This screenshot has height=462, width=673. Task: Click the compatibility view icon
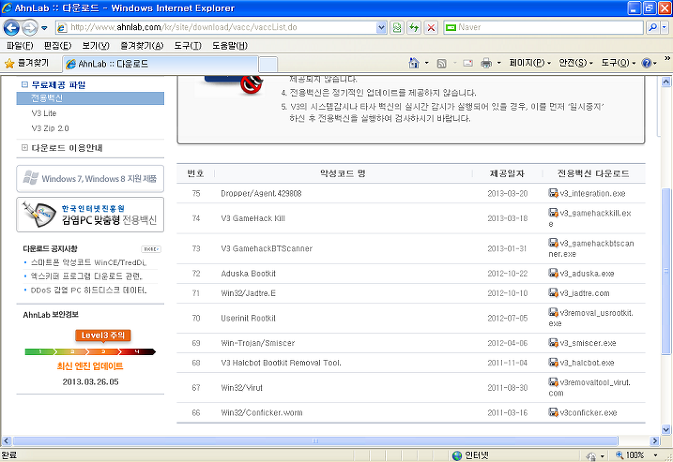(x=397, y=28)
